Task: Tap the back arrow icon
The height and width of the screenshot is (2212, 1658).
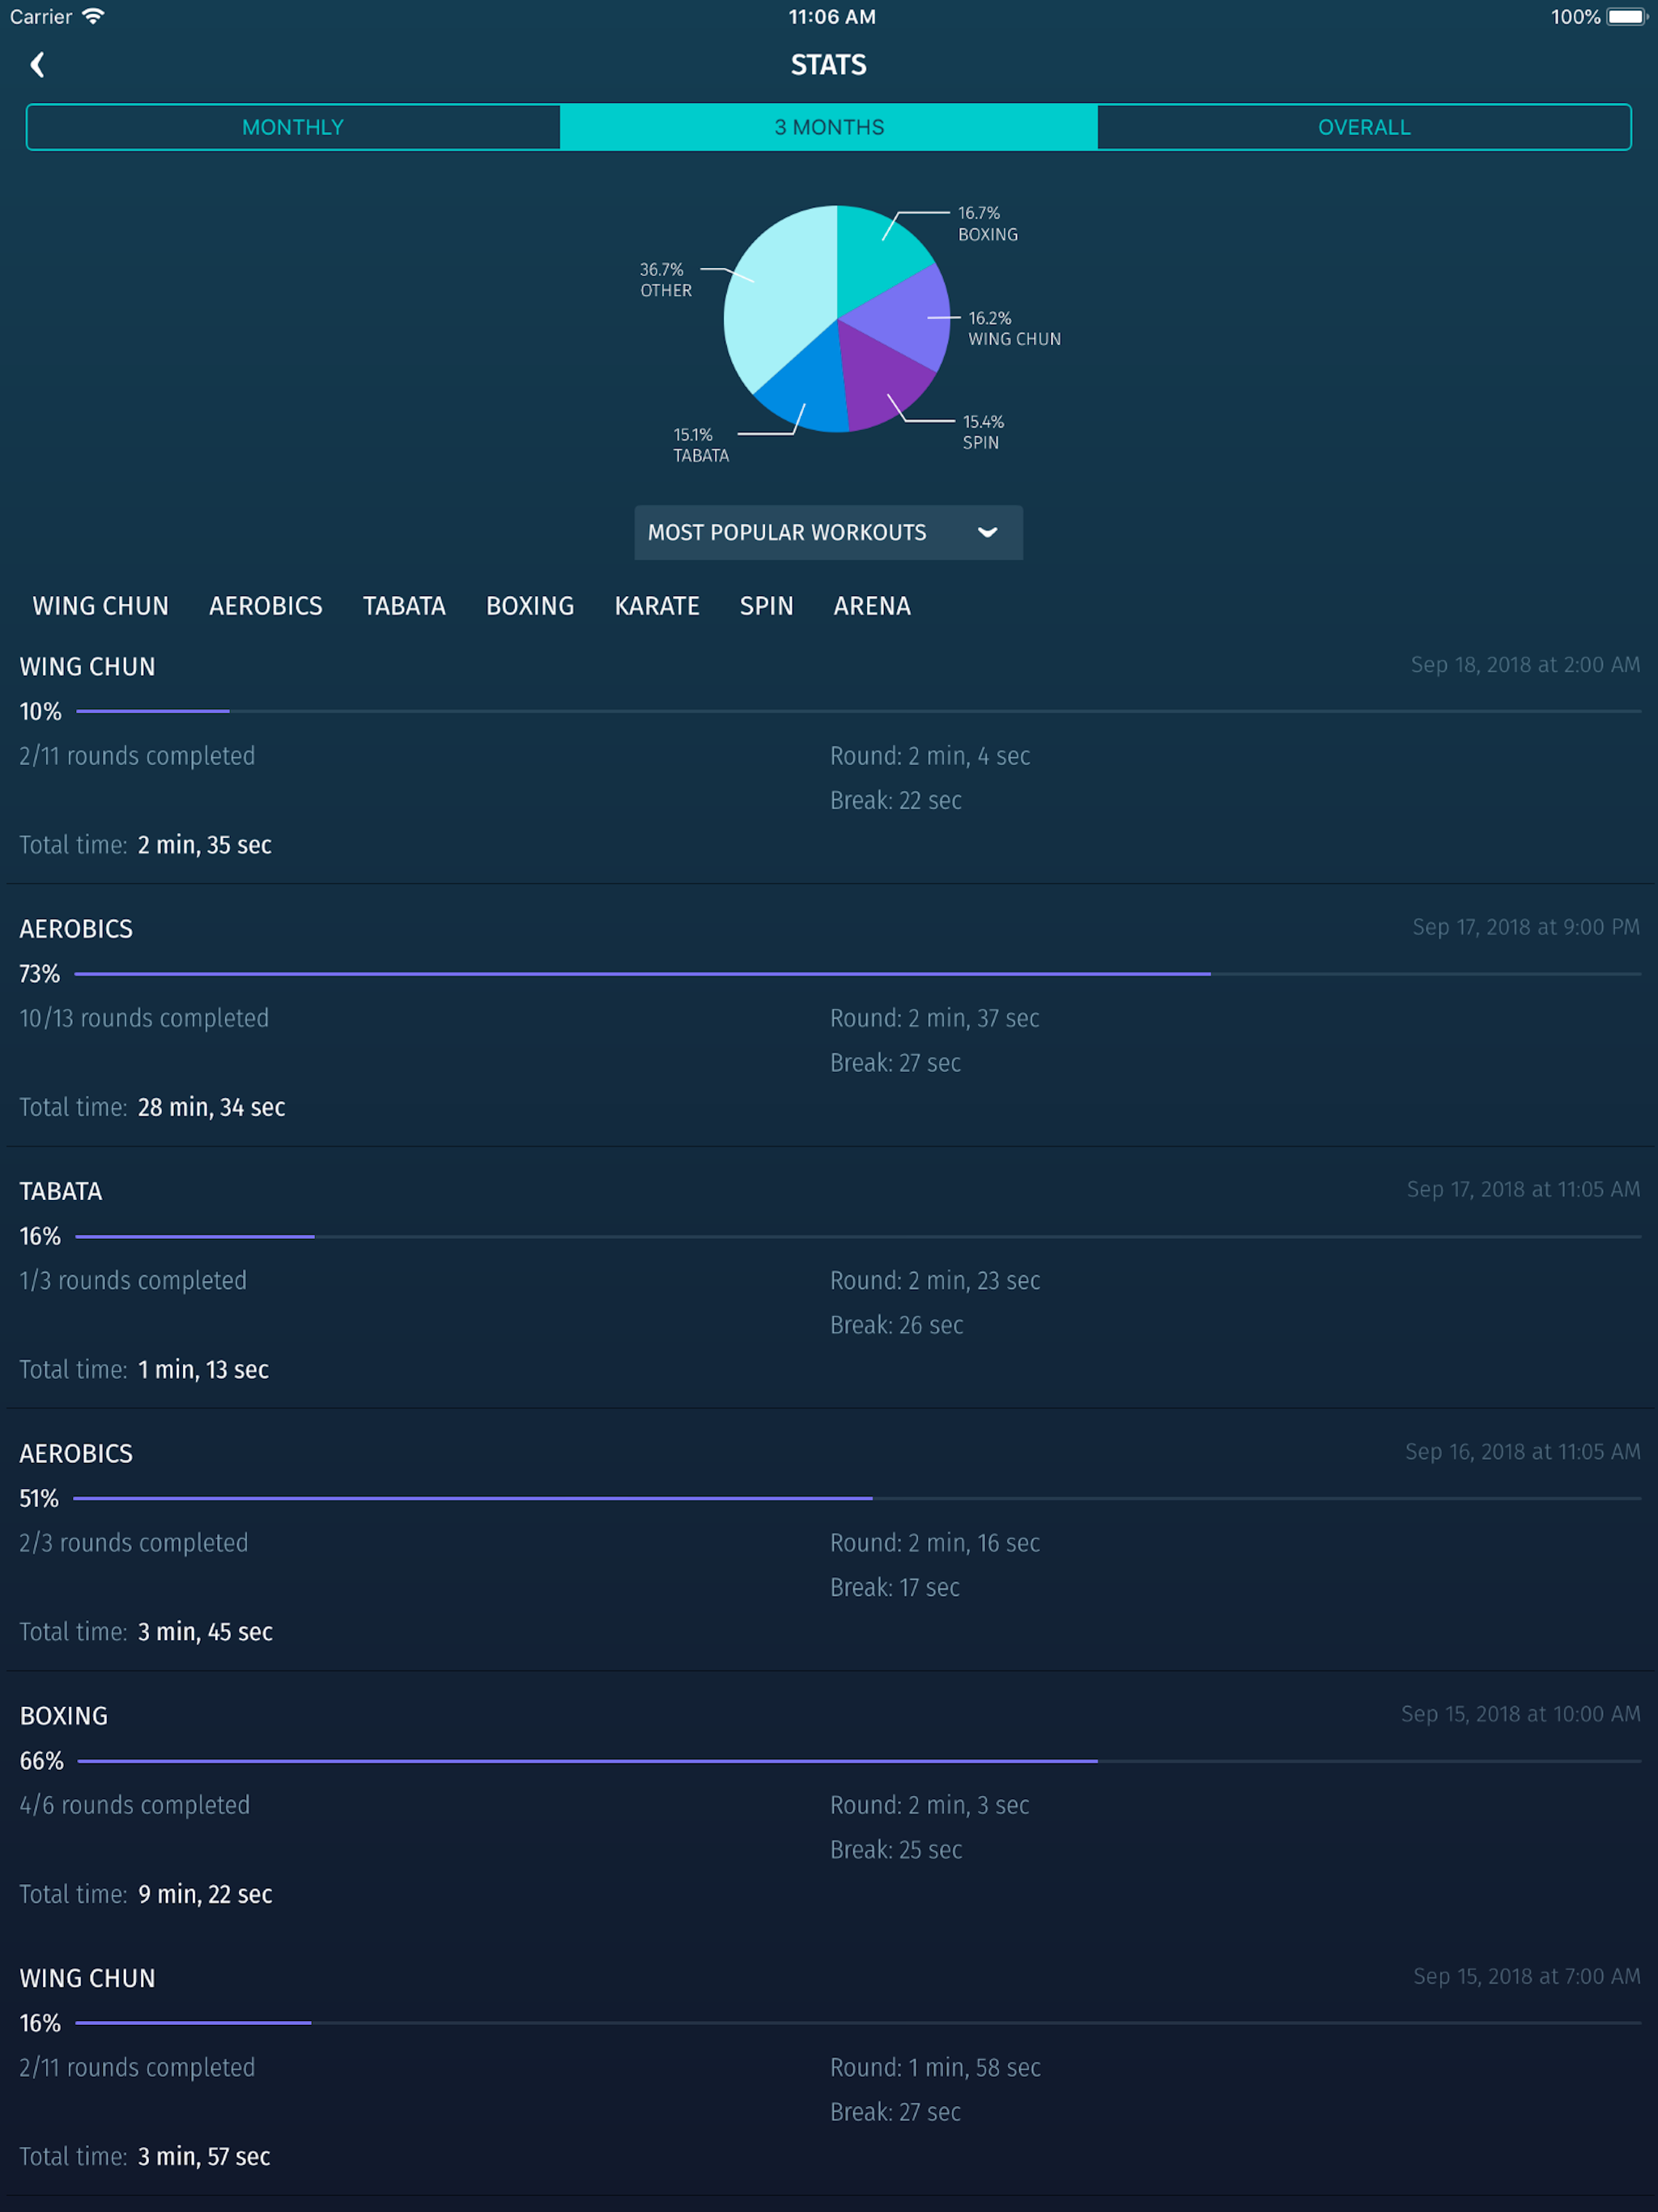Action: pos(37,65)
